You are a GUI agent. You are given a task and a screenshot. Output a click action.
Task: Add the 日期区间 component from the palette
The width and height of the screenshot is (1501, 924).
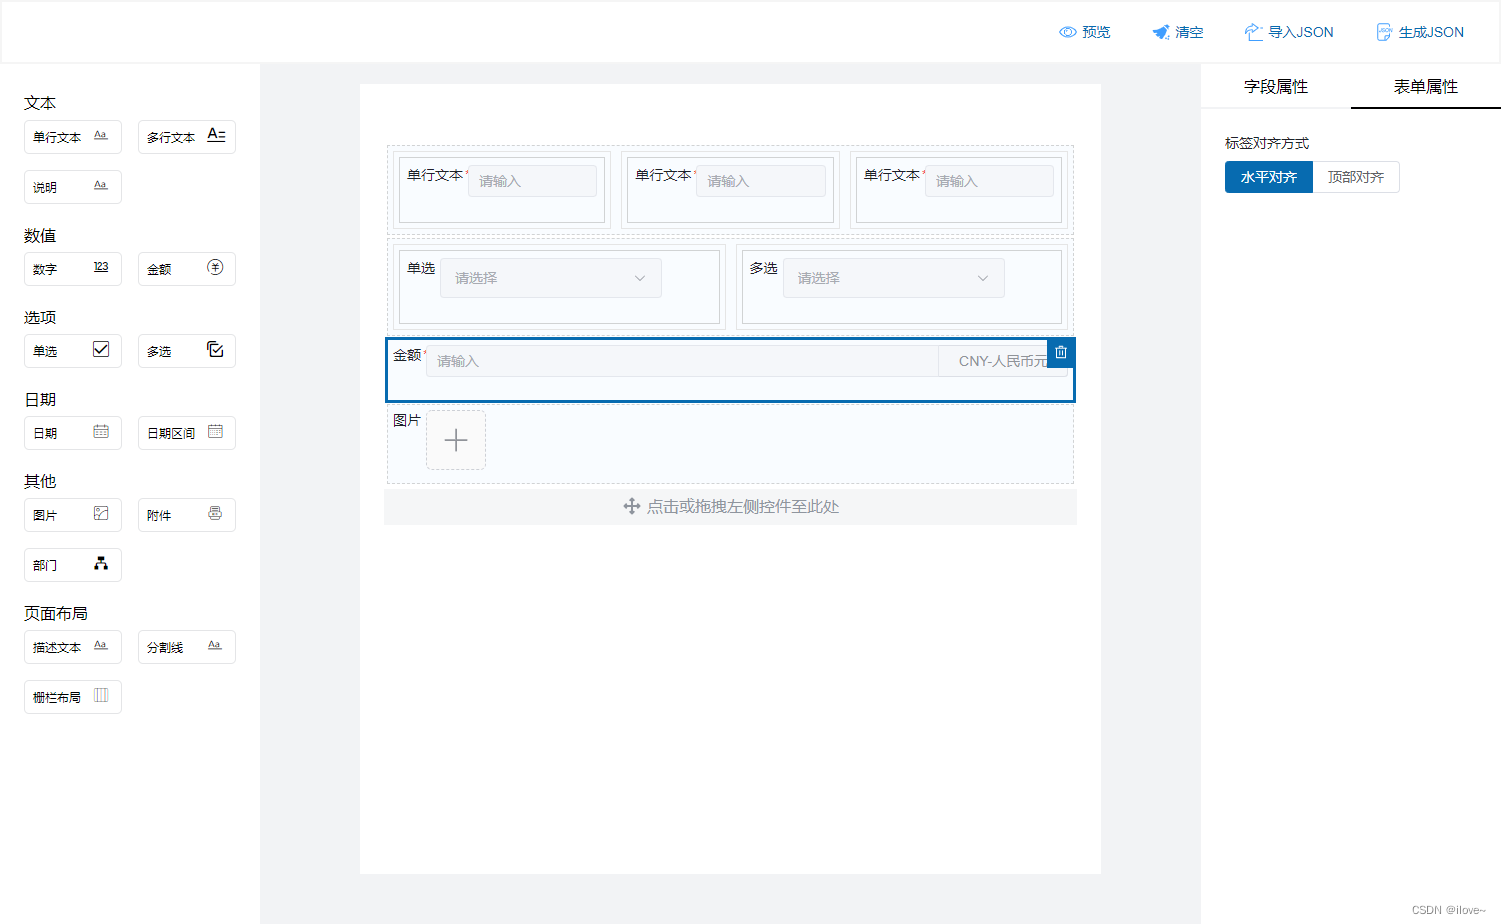tap(187, 433)
